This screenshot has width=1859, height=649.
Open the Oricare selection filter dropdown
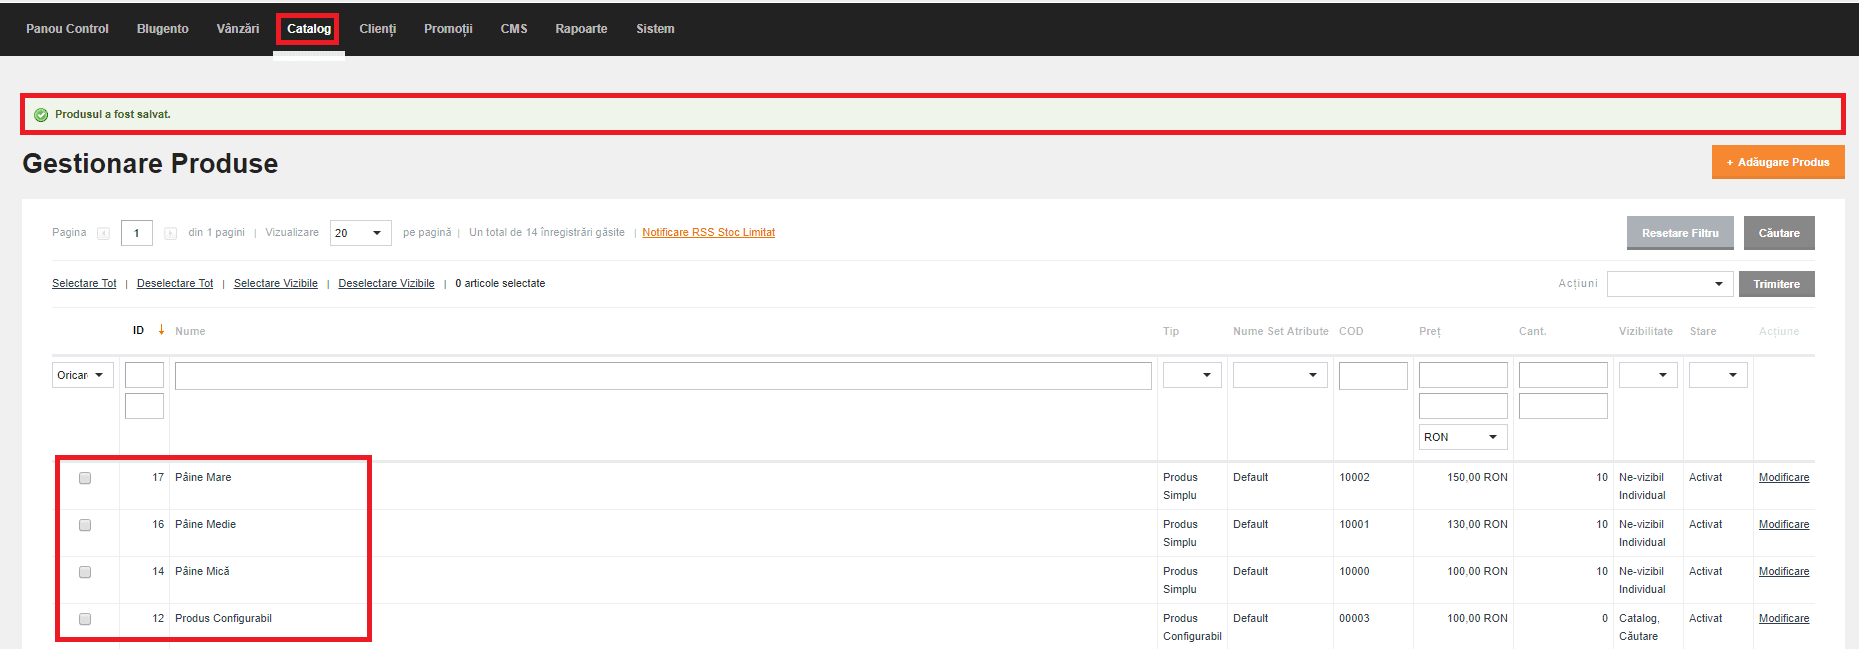coord(82,375)
